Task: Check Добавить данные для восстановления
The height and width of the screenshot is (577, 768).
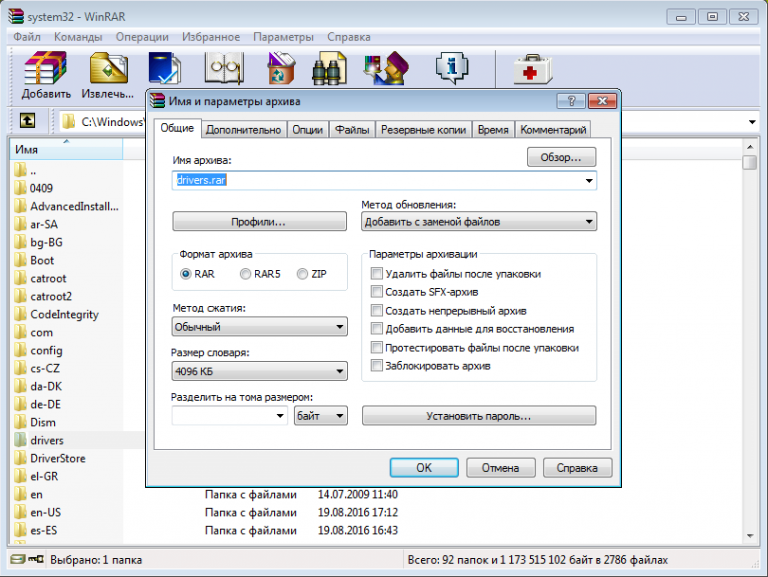Action: 376,329
